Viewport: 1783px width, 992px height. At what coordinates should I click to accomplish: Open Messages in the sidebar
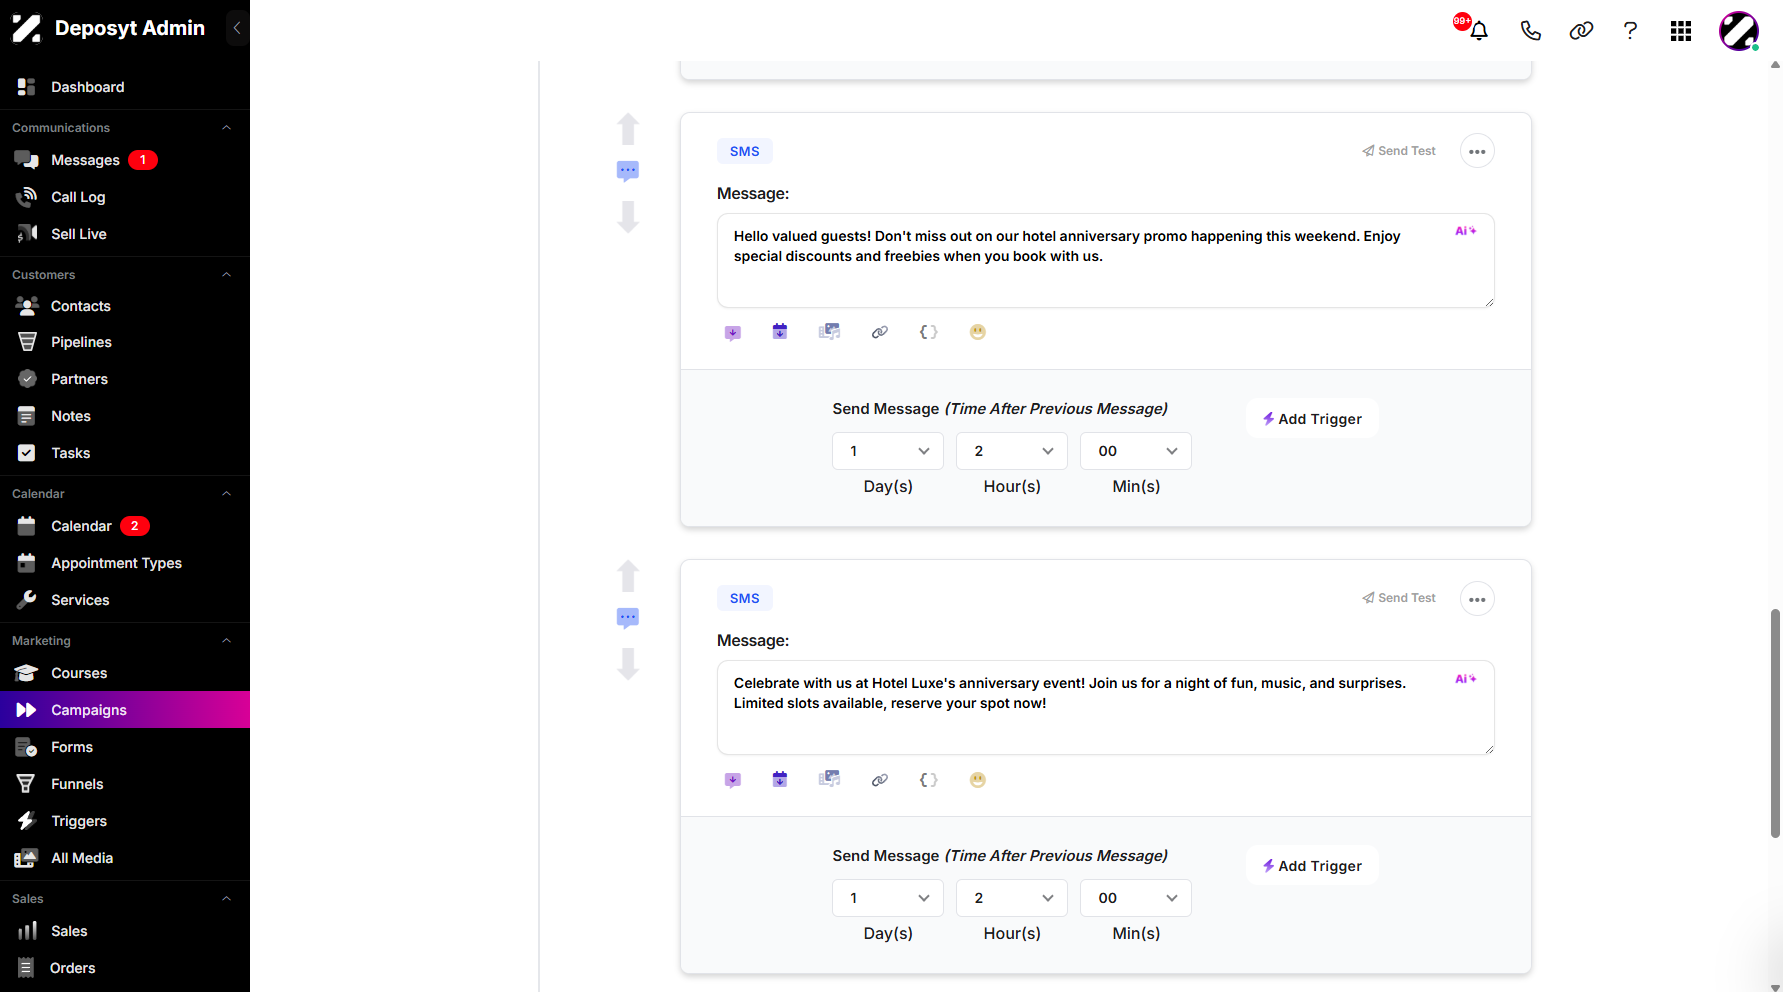[x=125, y=160]
